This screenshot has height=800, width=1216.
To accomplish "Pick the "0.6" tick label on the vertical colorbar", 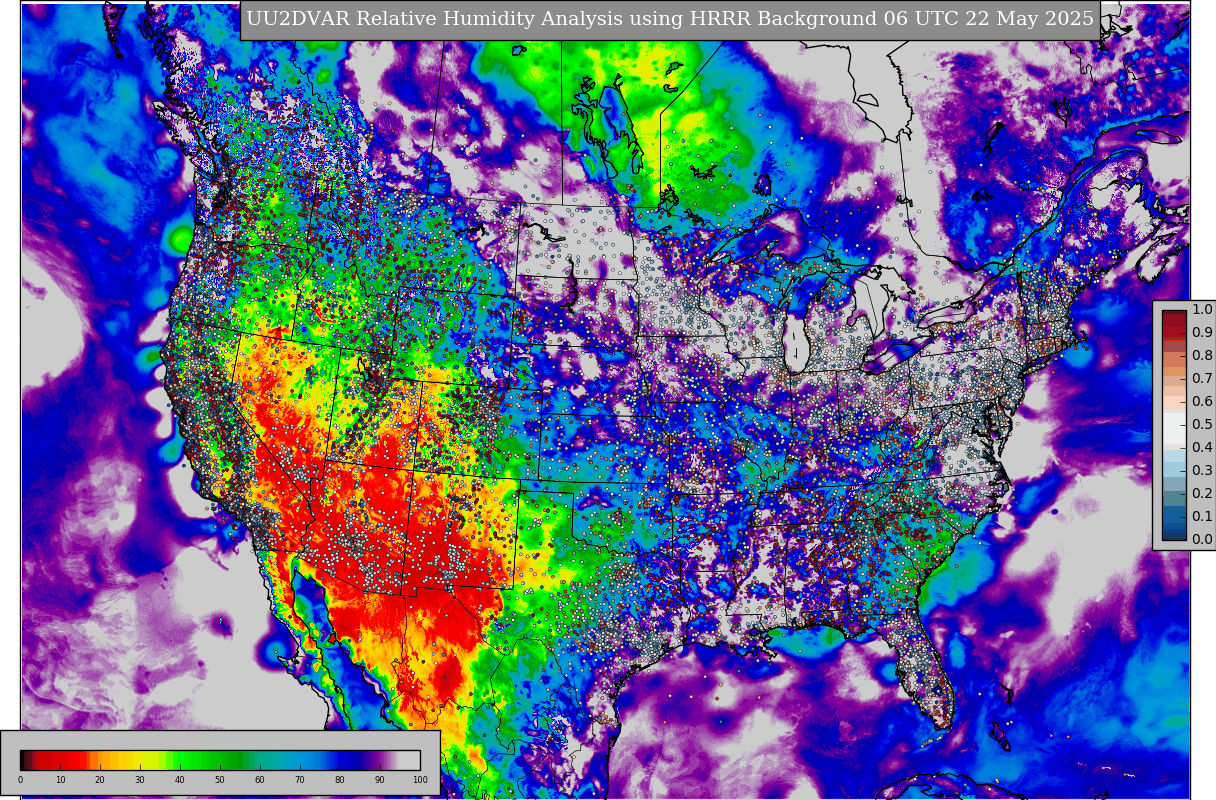I will pyautogui.click(x=1202, y=402).
